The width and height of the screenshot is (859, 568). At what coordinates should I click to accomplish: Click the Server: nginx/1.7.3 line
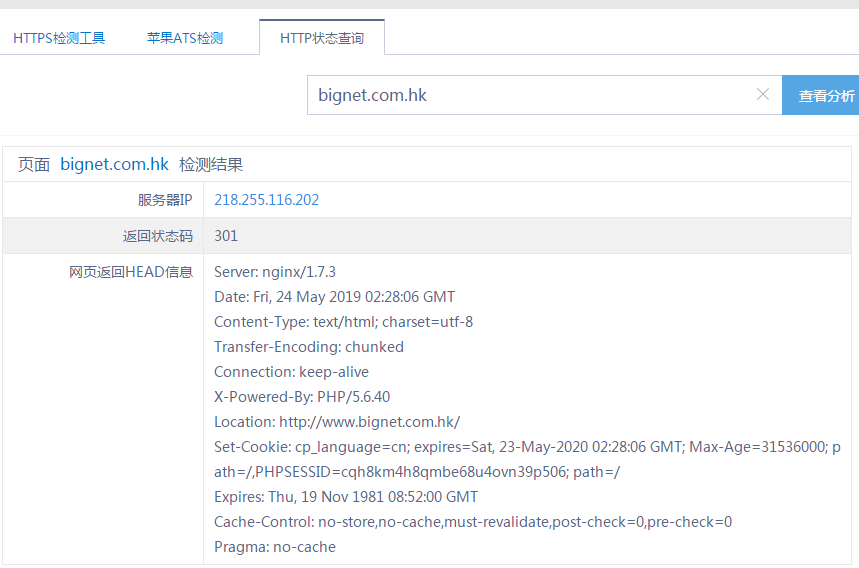[274, 272]
